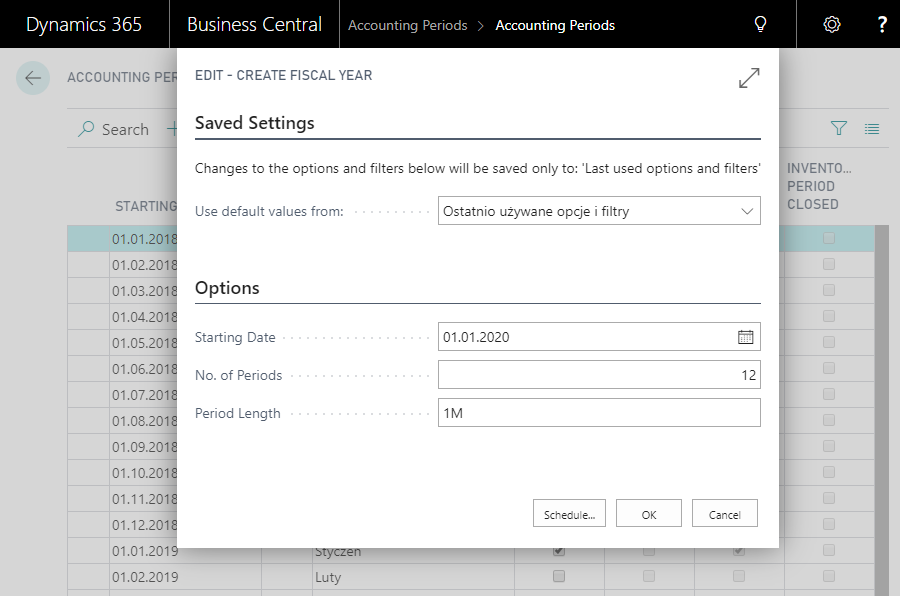The image size is (900, 596).
Task: Select the 01.01.2019 starting date cell
Action: tap(185, 551)
